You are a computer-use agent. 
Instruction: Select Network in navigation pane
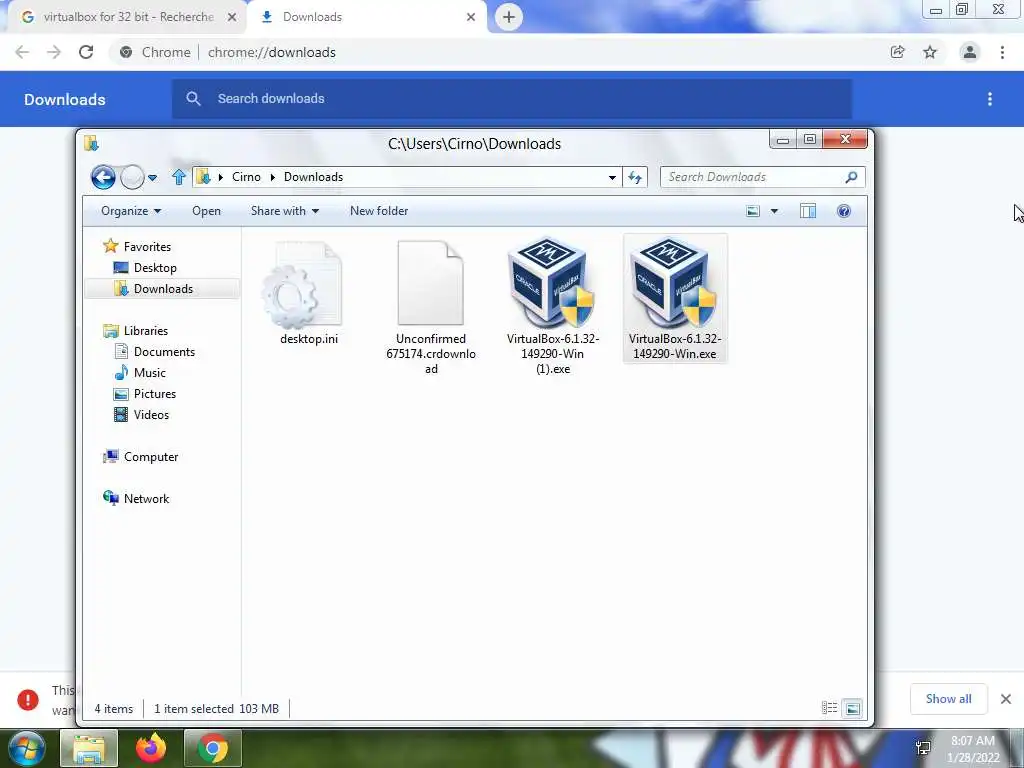136,498
